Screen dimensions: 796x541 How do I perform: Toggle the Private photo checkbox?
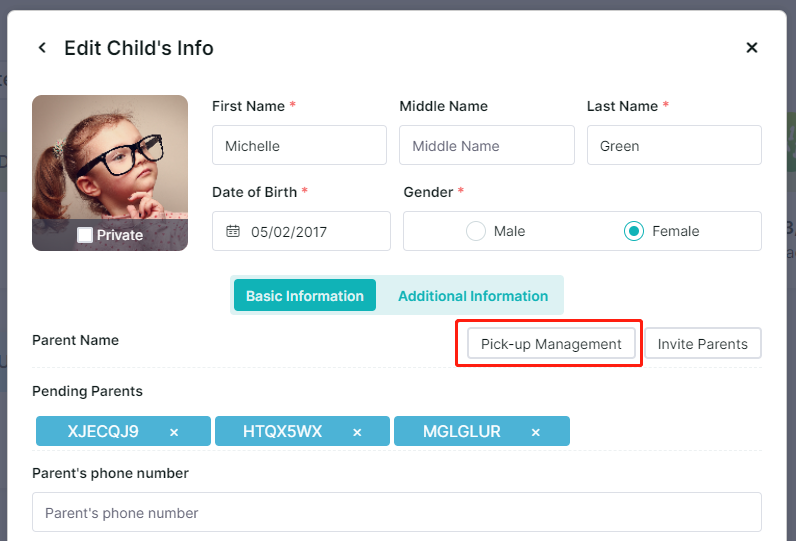point(85,235)
